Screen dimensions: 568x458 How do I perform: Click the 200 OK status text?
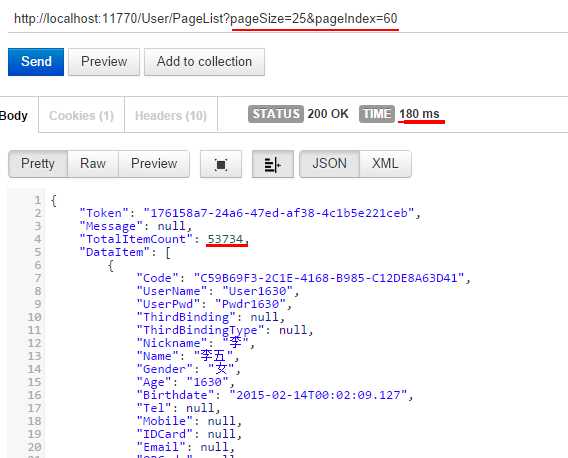tap(328, 114)
